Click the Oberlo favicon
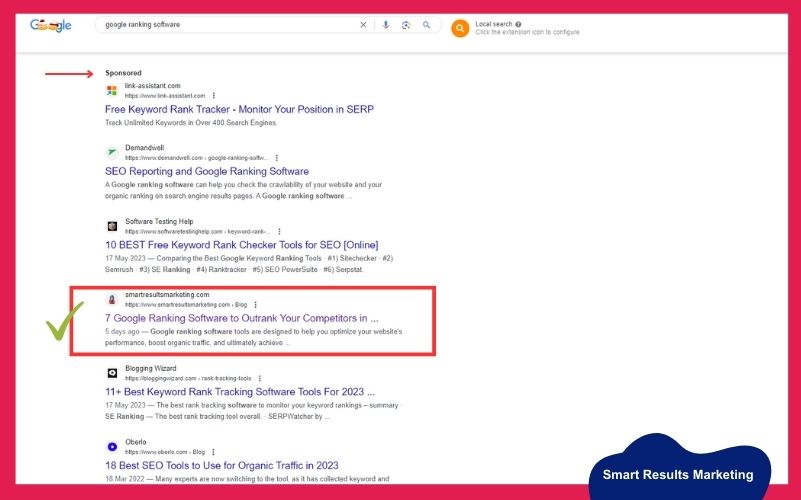Image resolution: width=801 pixels, height=500 pixels. (112, 447)
